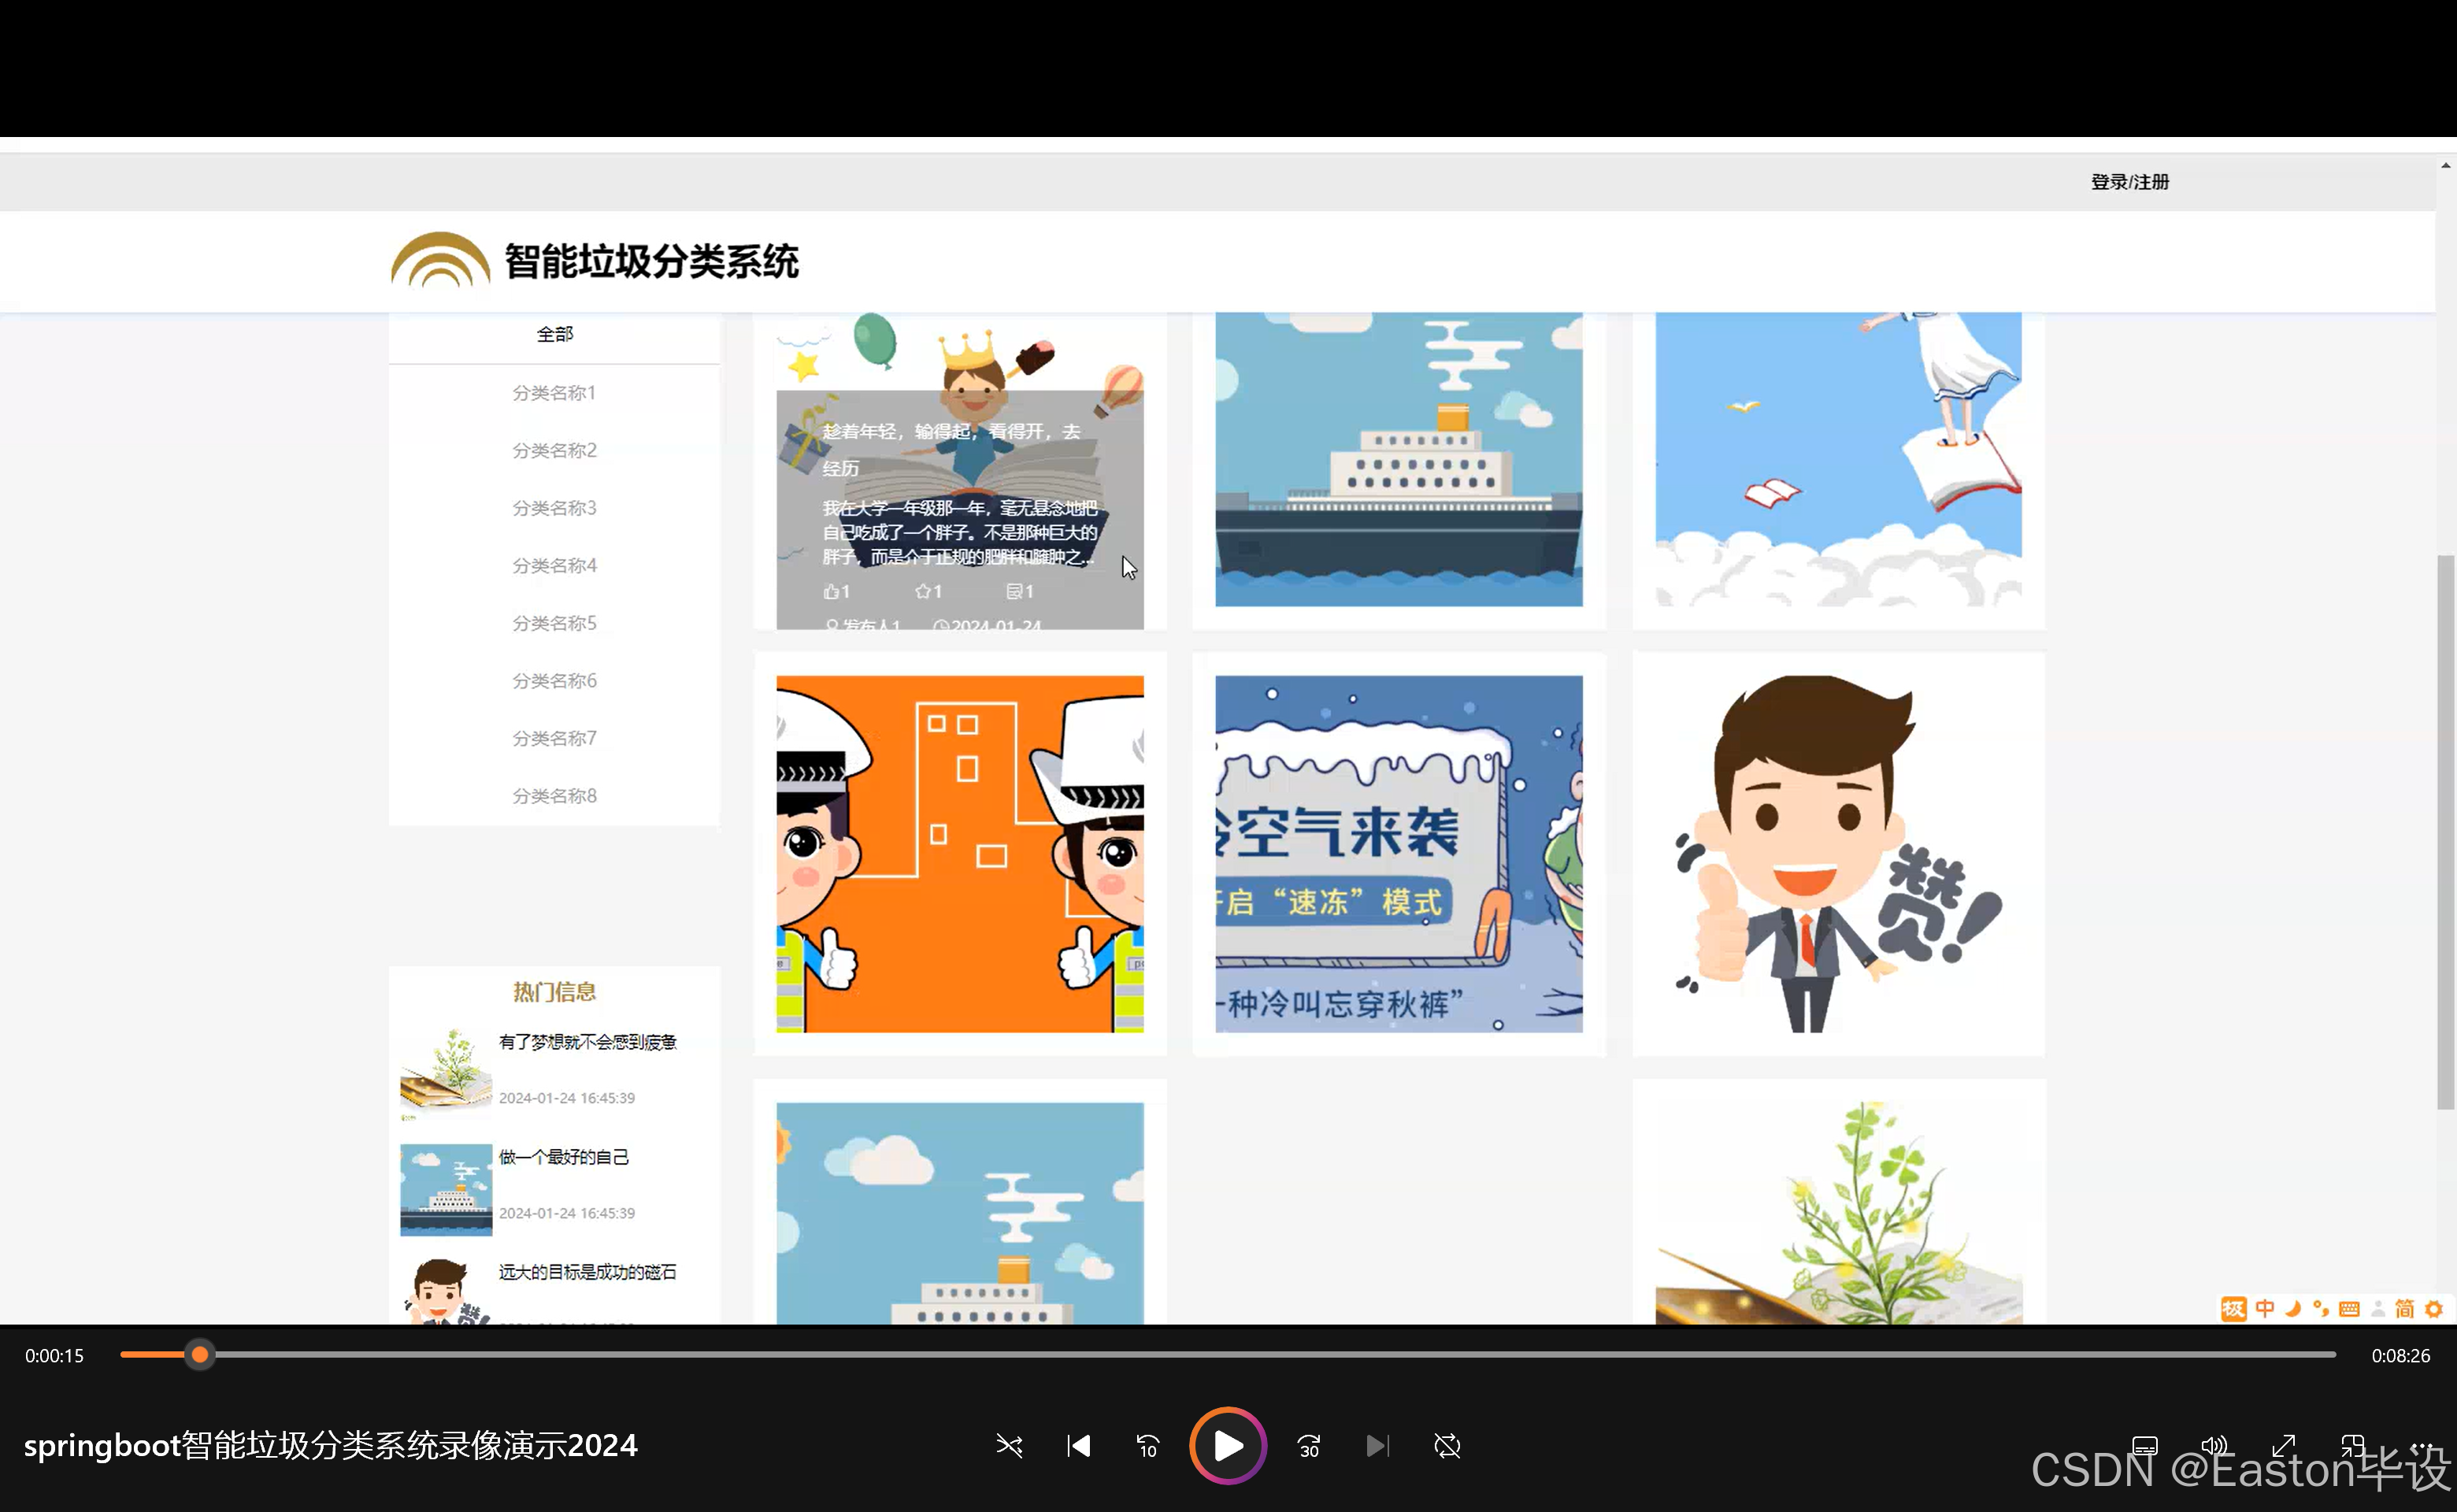Toggle repeat/loop playback on

coord(1447,1446)
